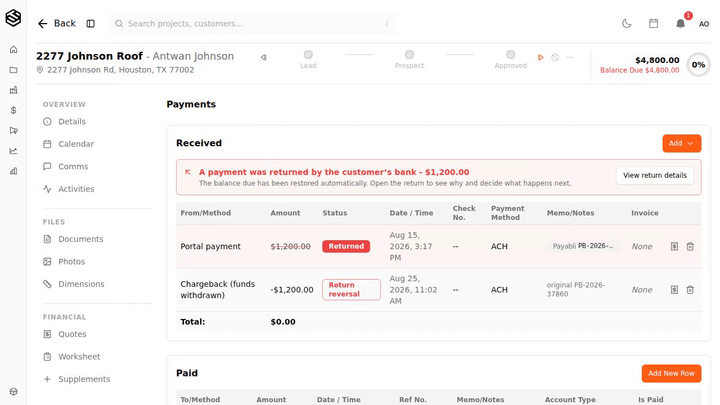Click the Total $0.00 value
Viewport: 720px width, 405px height.
pos(283,322)
